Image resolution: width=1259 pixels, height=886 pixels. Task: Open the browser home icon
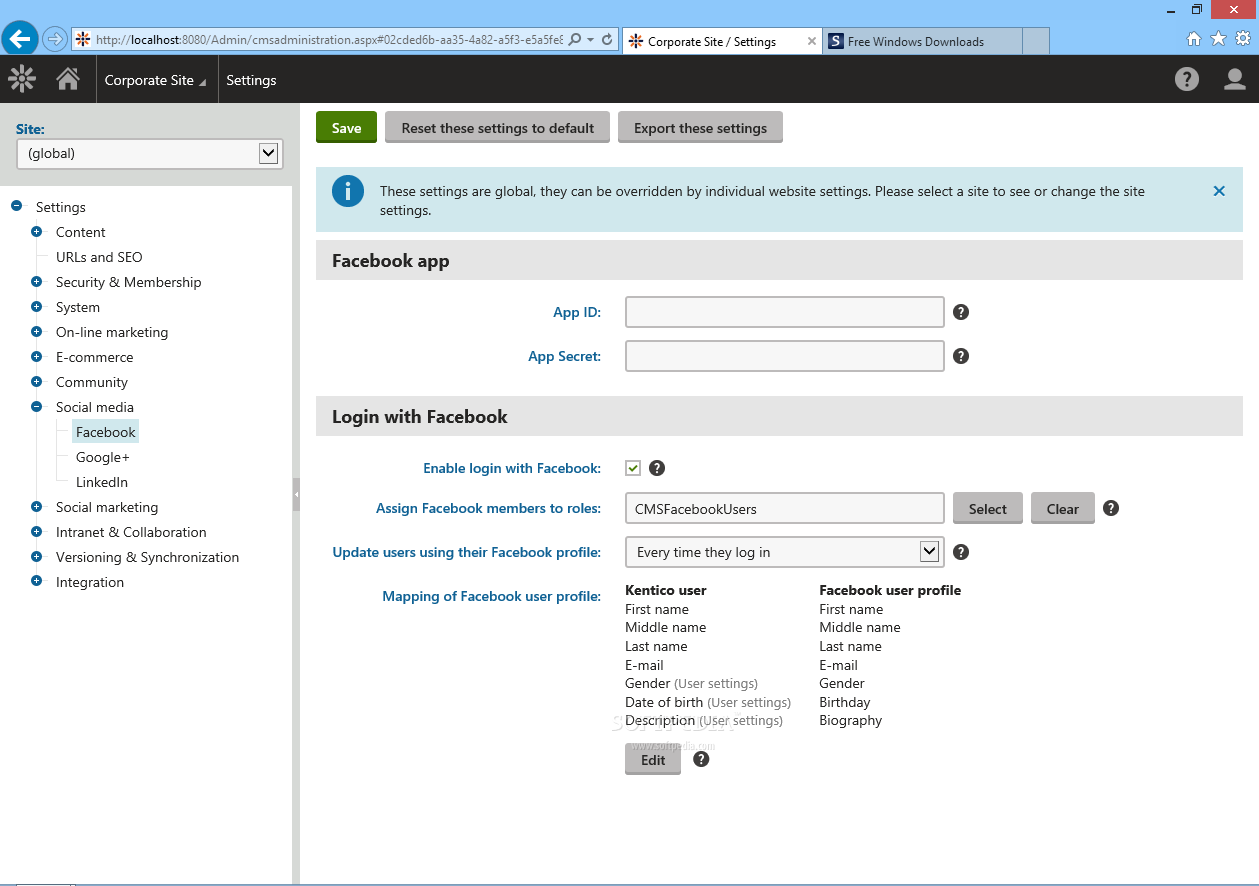1193,39
